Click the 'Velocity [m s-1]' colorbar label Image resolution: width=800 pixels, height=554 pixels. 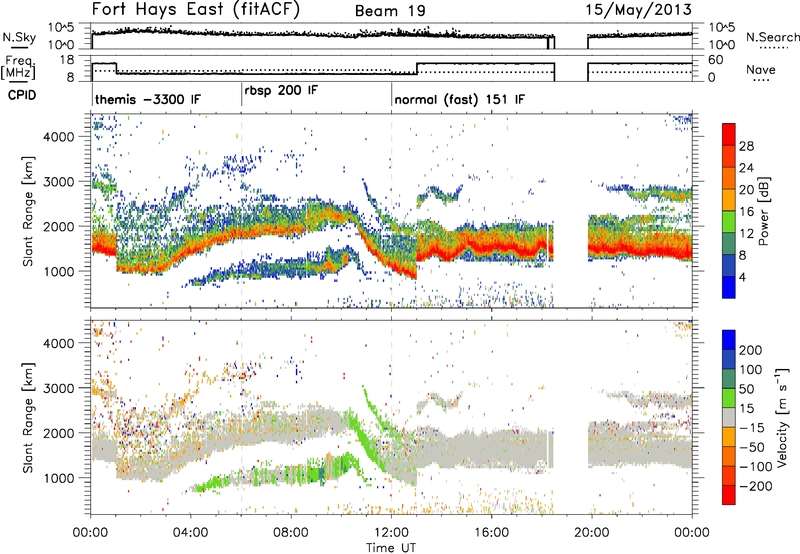782,417
